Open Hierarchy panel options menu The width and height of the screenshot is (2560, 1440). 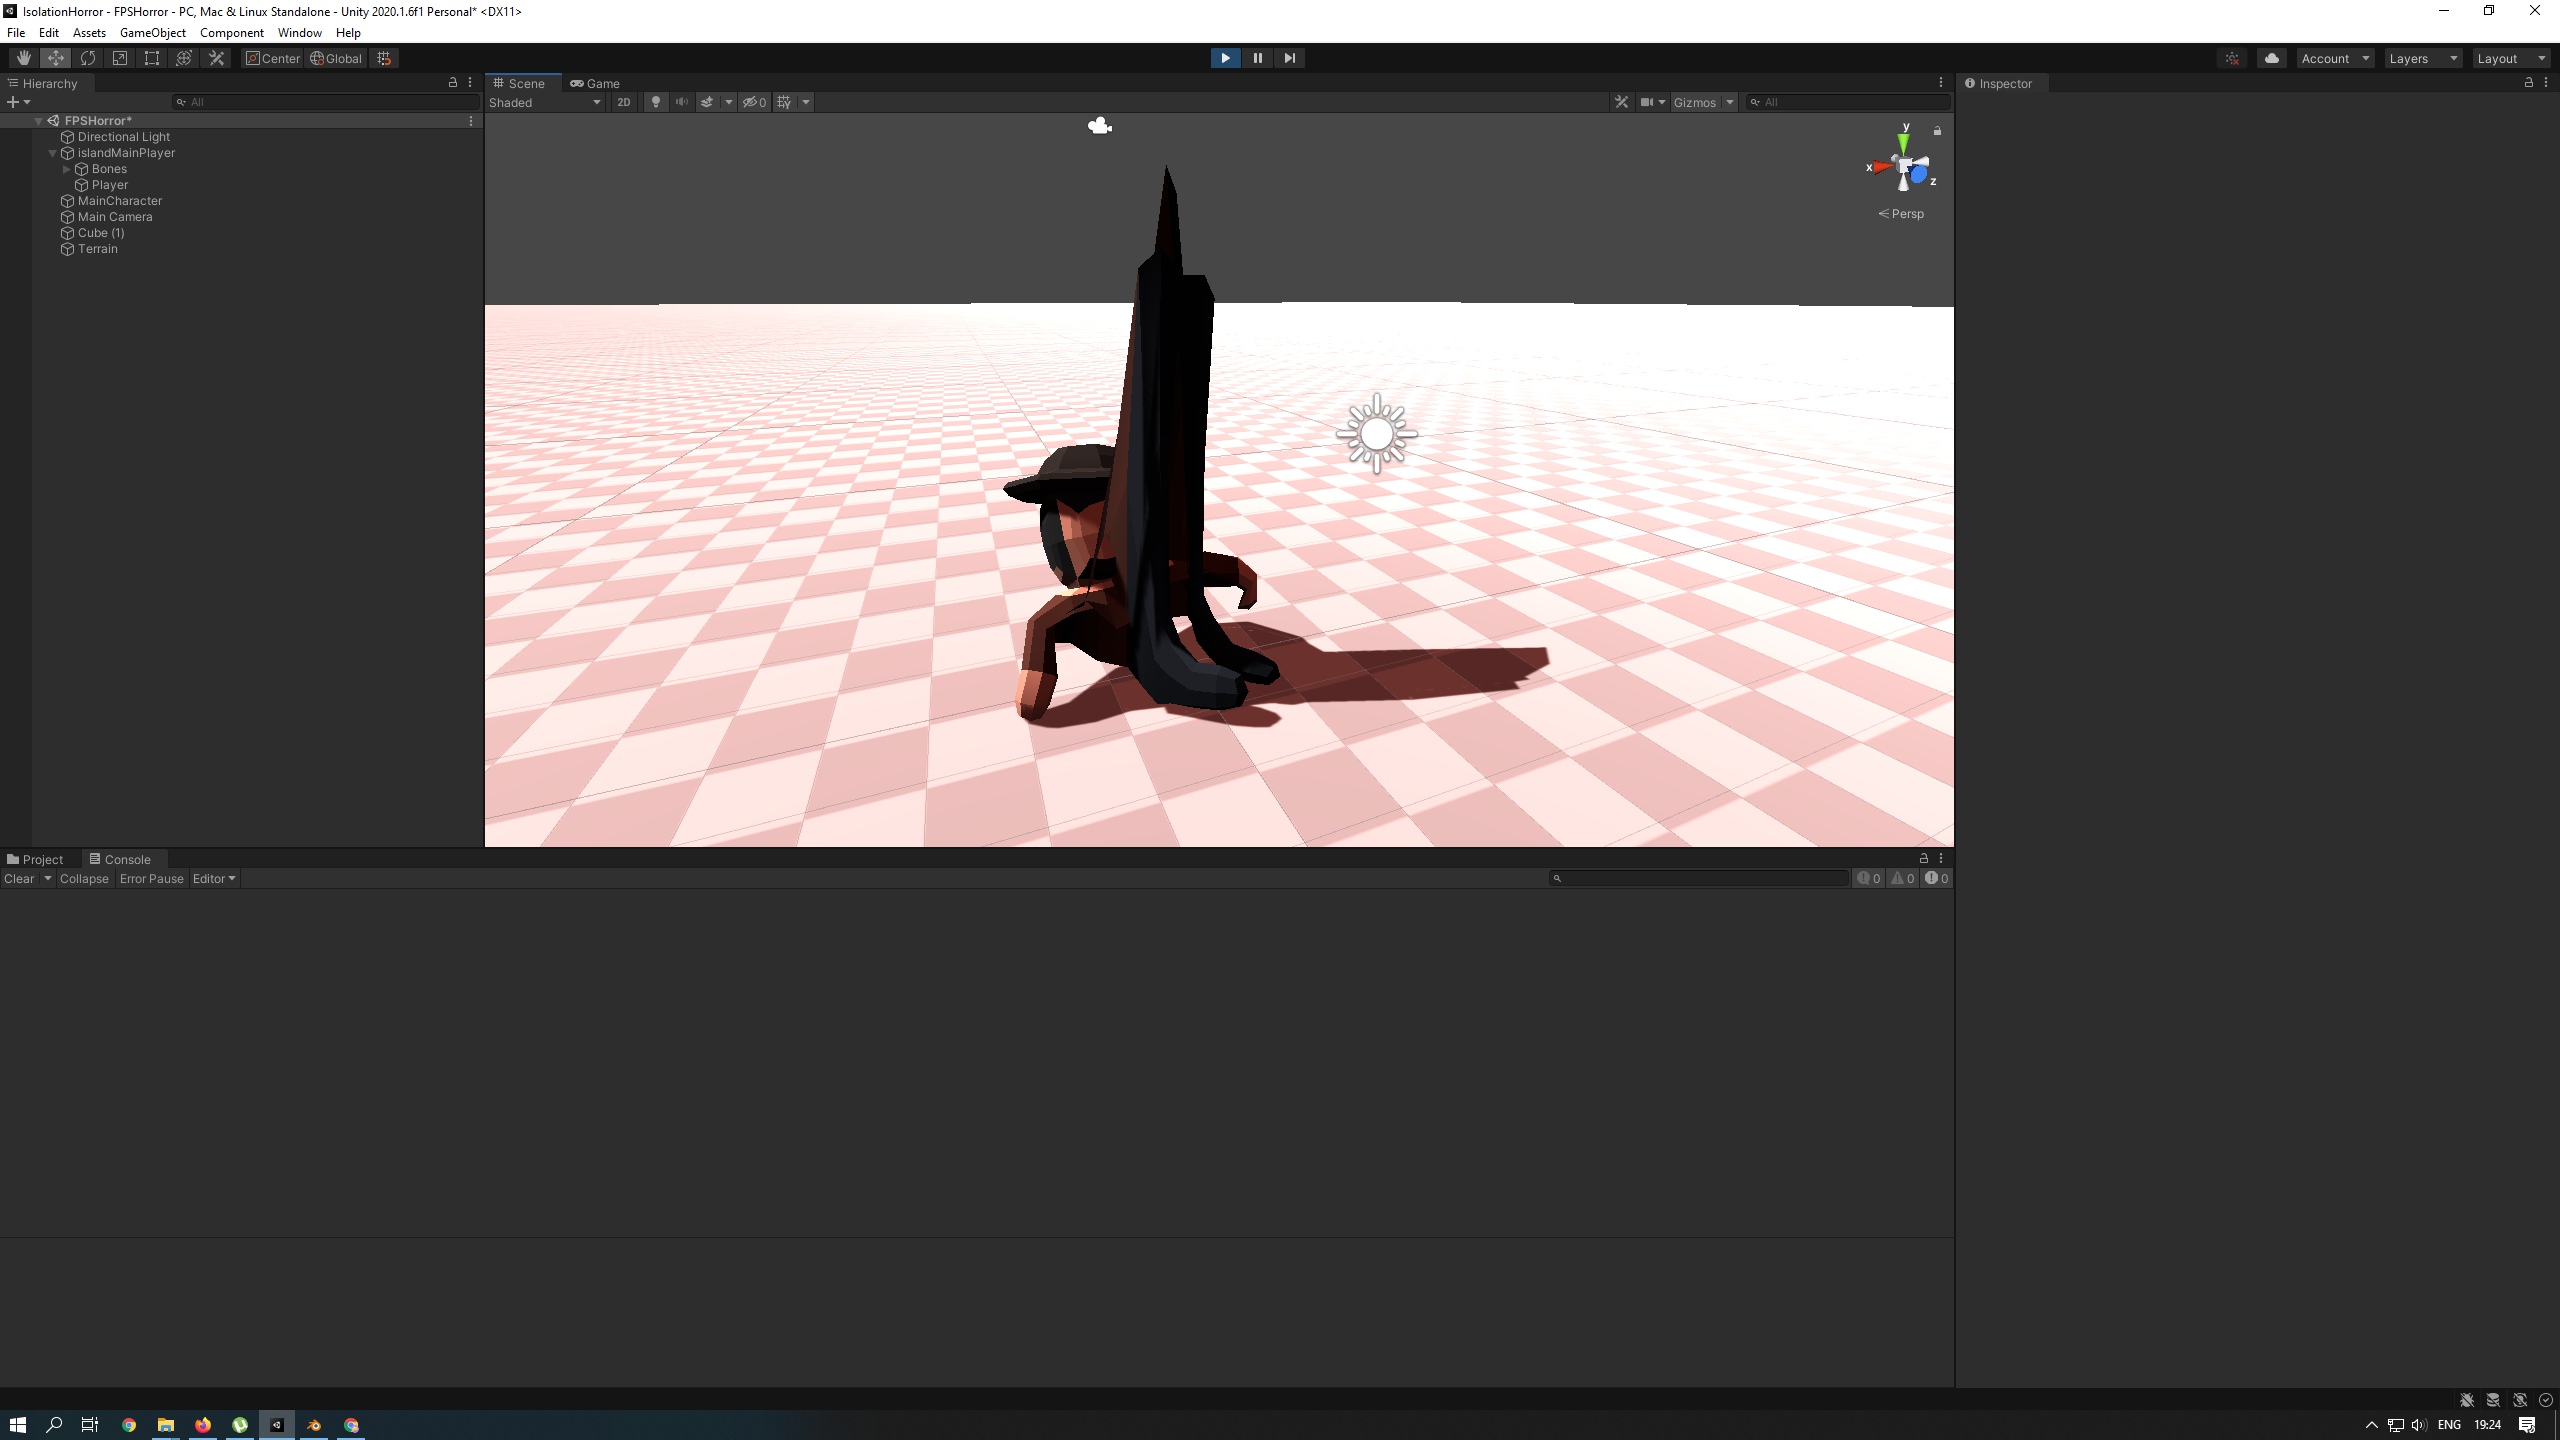pyautogui.click(x=470, y=83)
